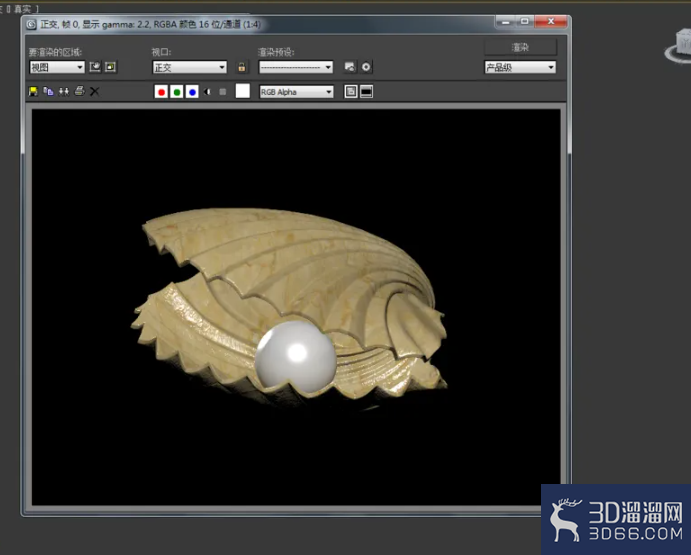Clone the rendered frame window
The image size is (691, 555).
[x=64, y=91]
